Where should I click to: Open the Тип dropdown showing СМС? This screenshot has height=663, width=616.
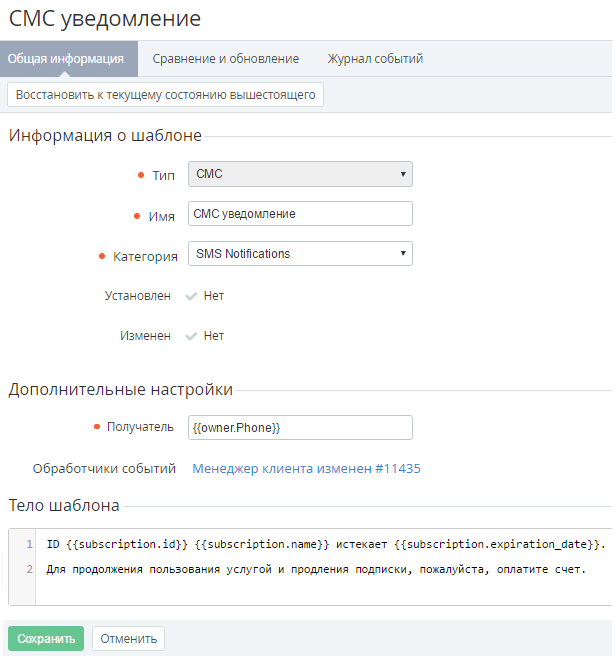coord(300,174)
